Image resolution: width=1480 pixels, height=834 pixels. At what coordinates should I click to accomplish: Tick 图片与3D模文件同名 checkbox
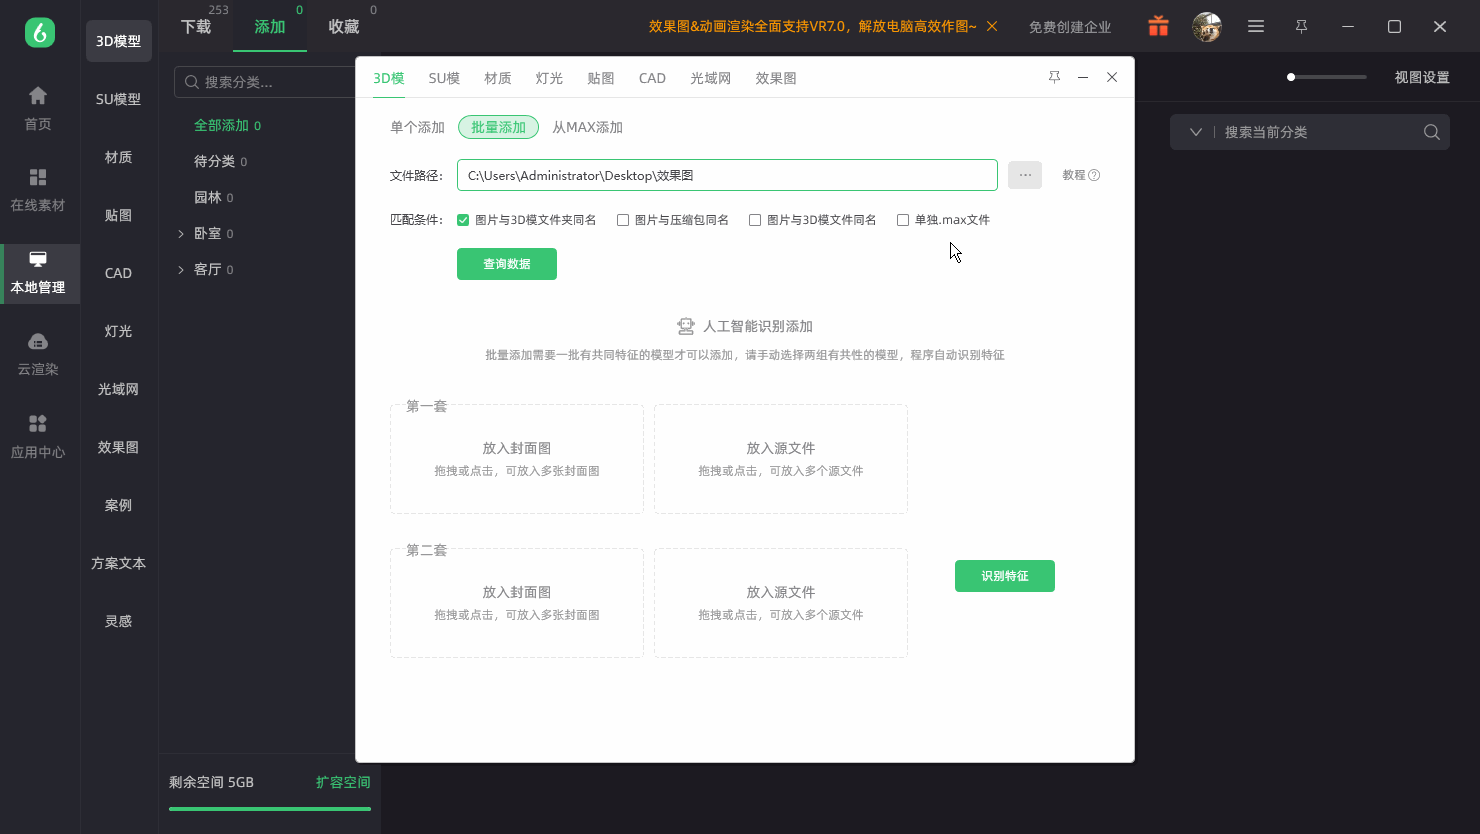755,220
